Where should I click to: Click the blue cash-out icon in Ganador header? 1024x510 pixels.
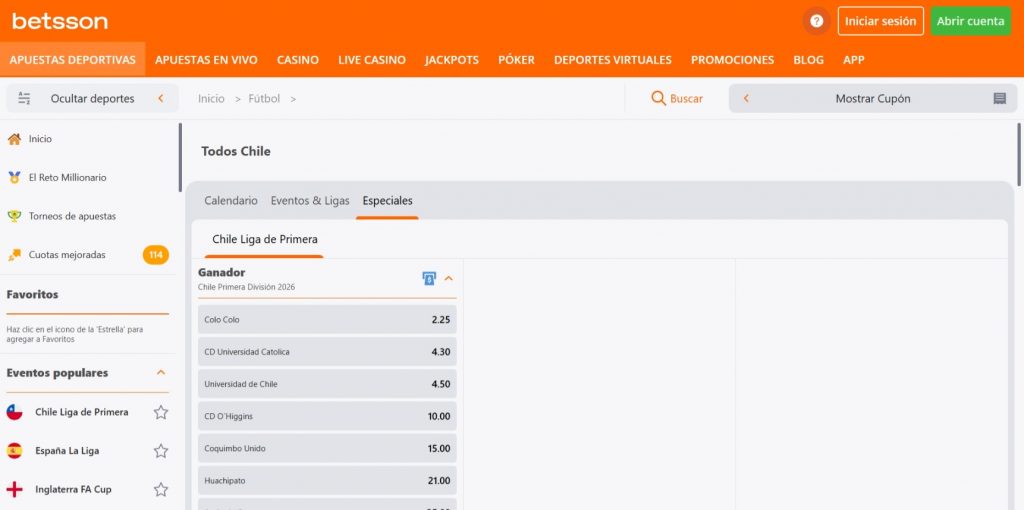pos(428,279)
